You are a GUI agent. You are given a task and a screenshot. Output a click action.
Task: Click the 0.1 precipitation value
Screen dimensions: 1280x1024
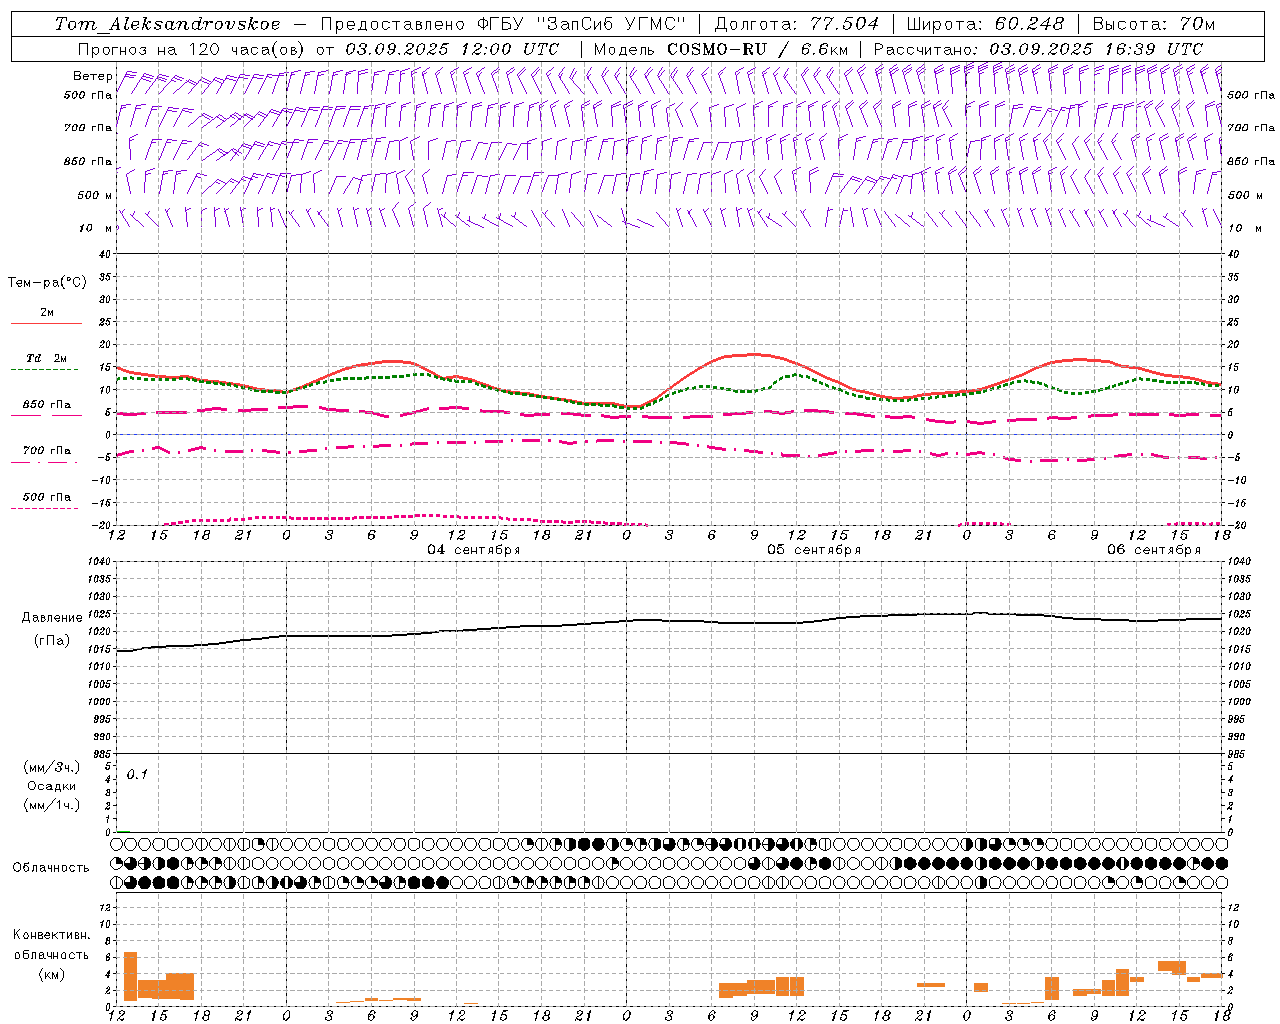[137, 774]
